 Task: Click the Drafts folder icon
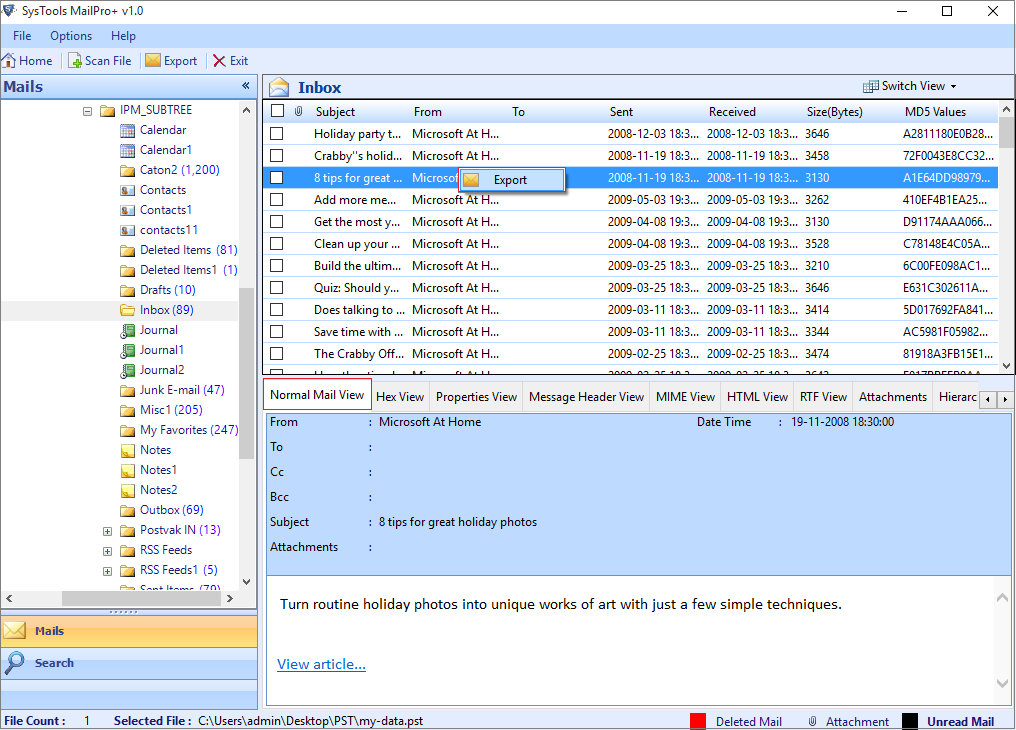pos(128,290)
